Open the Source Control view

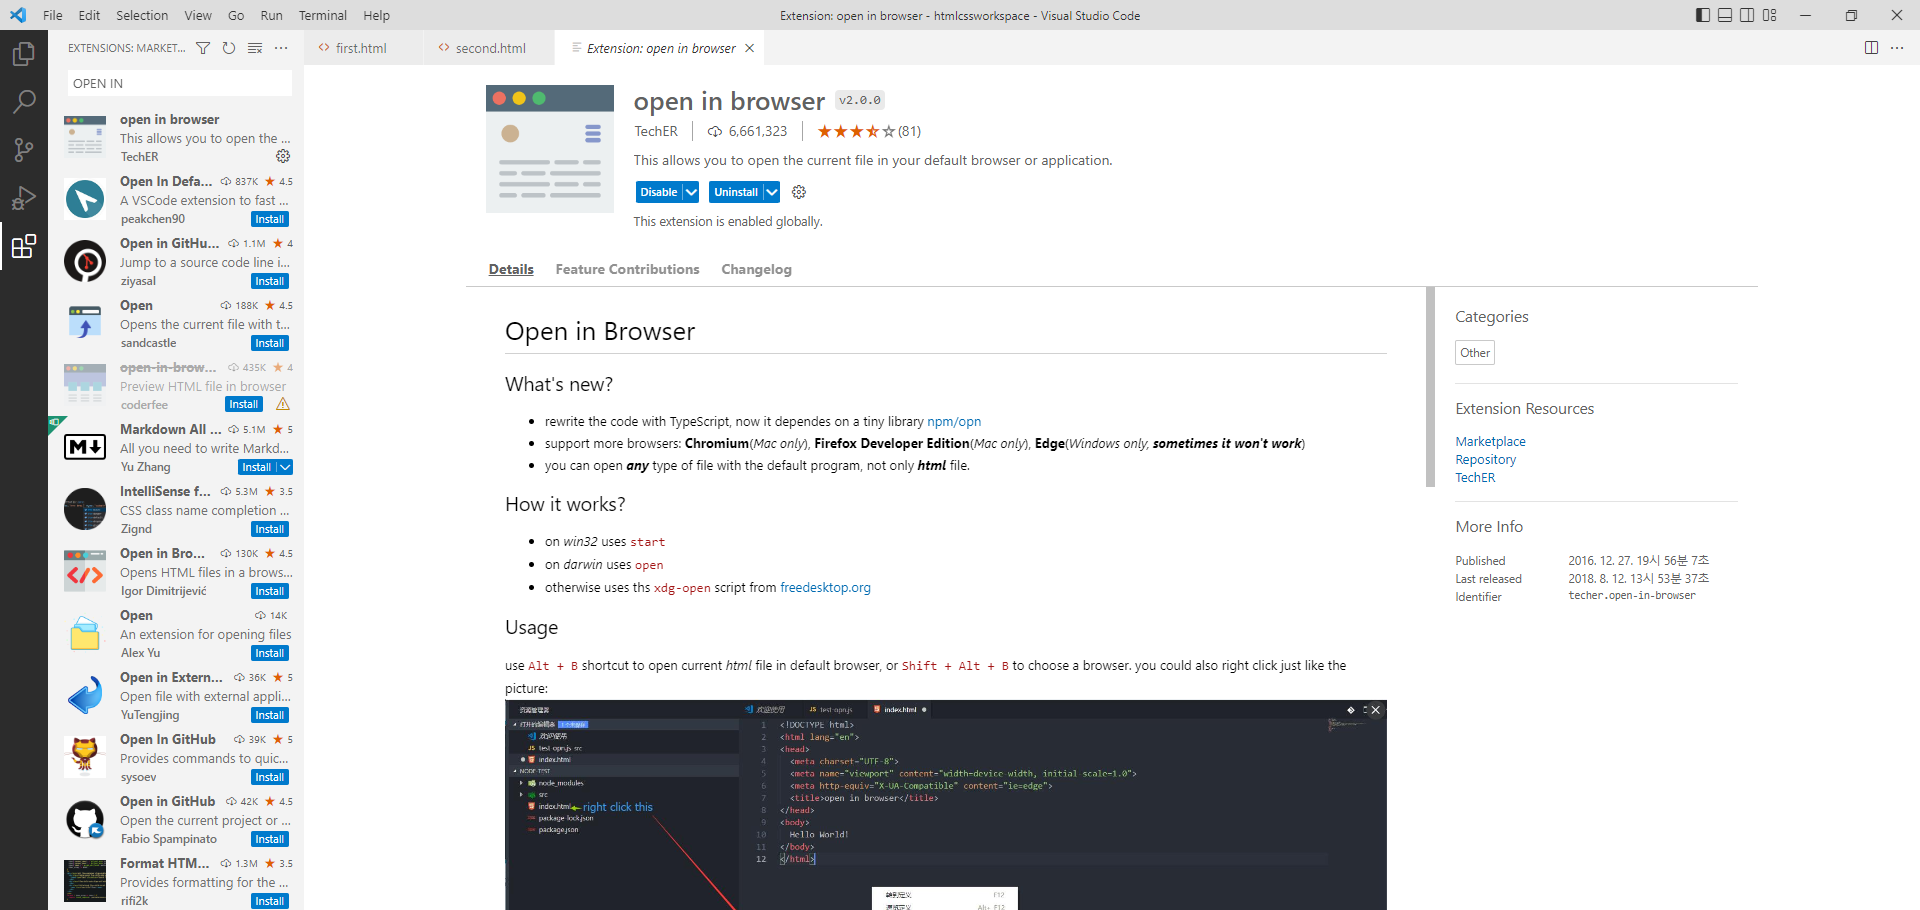24,149
